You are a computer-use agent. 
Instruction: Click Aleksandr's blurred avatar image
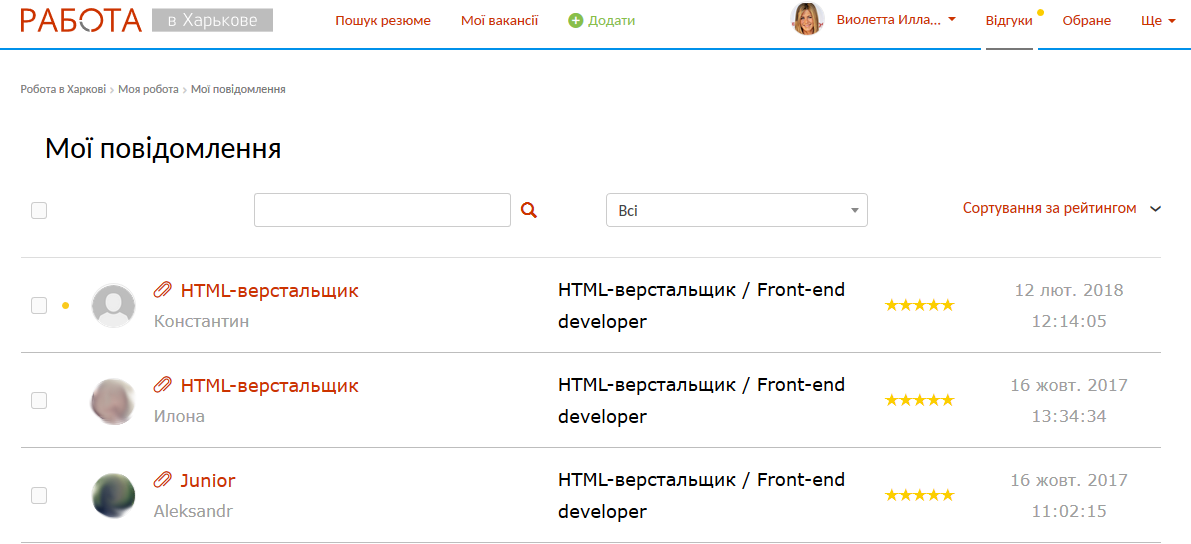pos(113,495)
